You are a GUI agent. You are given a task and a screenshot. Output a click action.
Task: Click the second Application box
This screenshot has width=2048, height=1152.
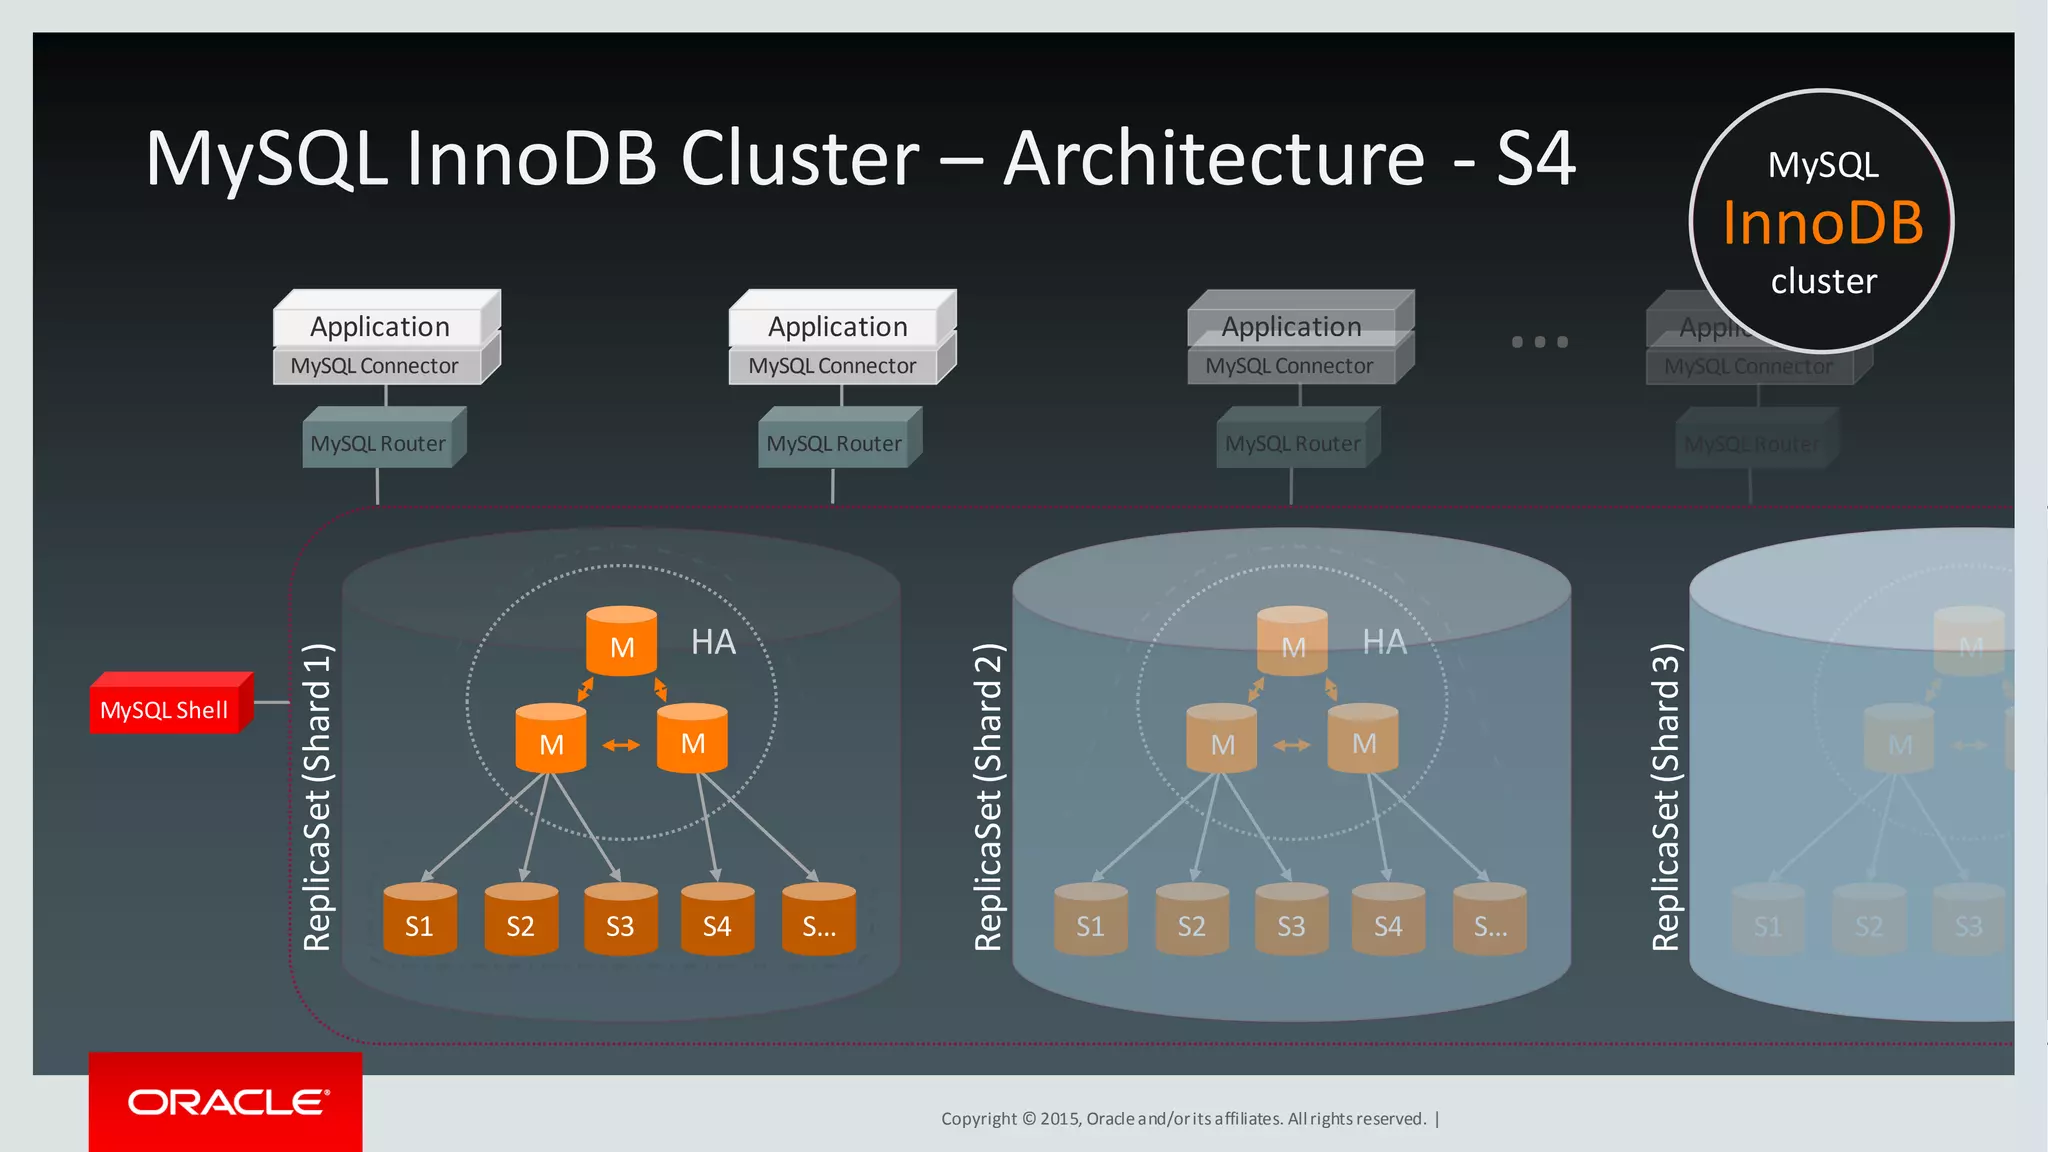point(838,326)
